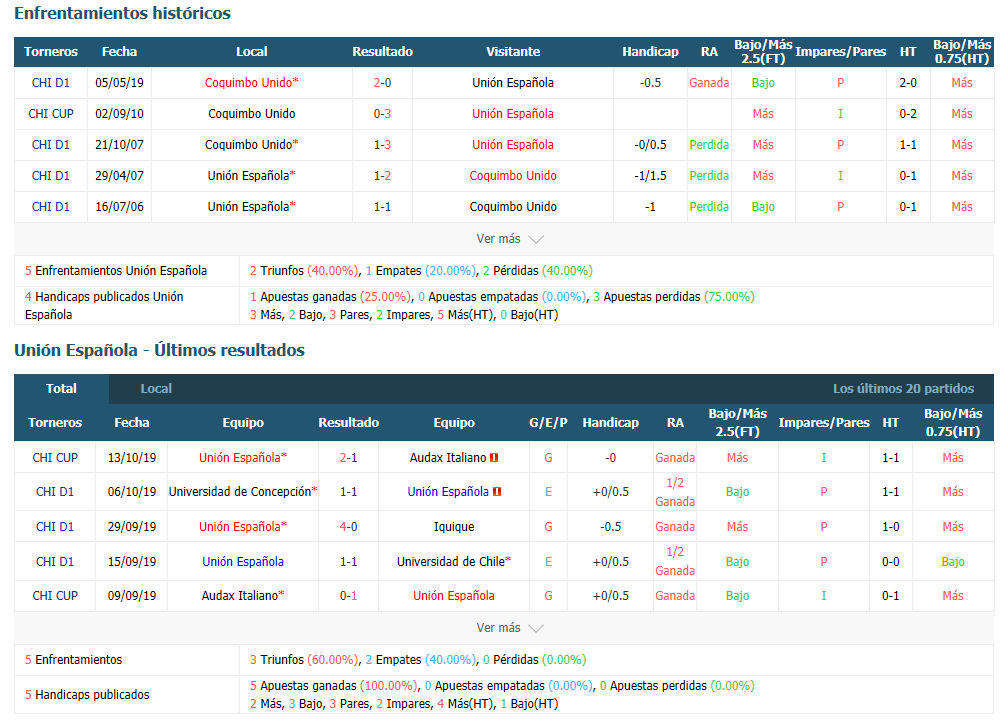
Task: Switch to the Total tab
Action: 61,389
